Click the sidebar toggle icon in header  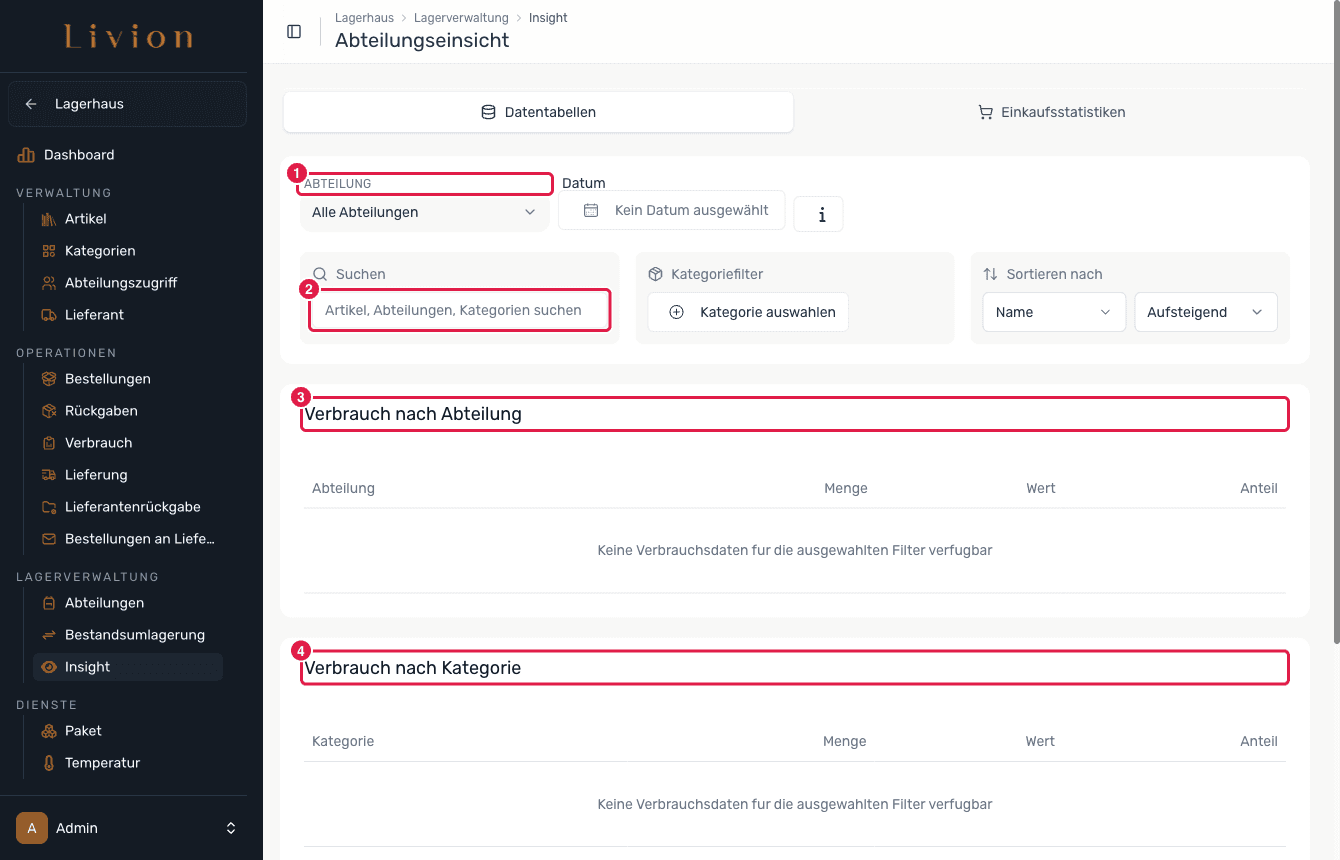coord(294,31)
